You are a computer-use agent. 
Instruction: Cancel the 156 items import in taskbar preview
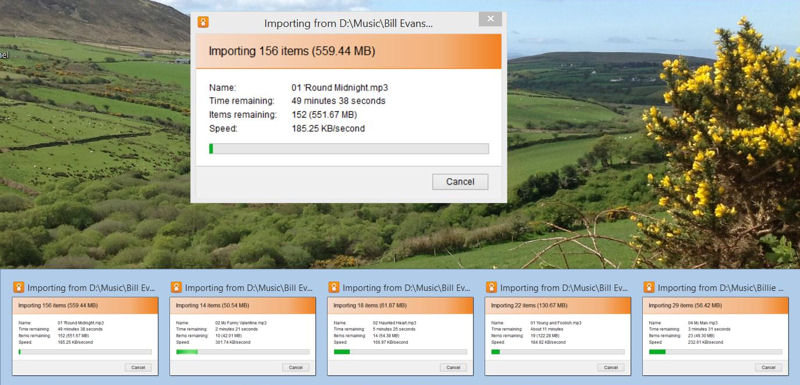(138, 367)
